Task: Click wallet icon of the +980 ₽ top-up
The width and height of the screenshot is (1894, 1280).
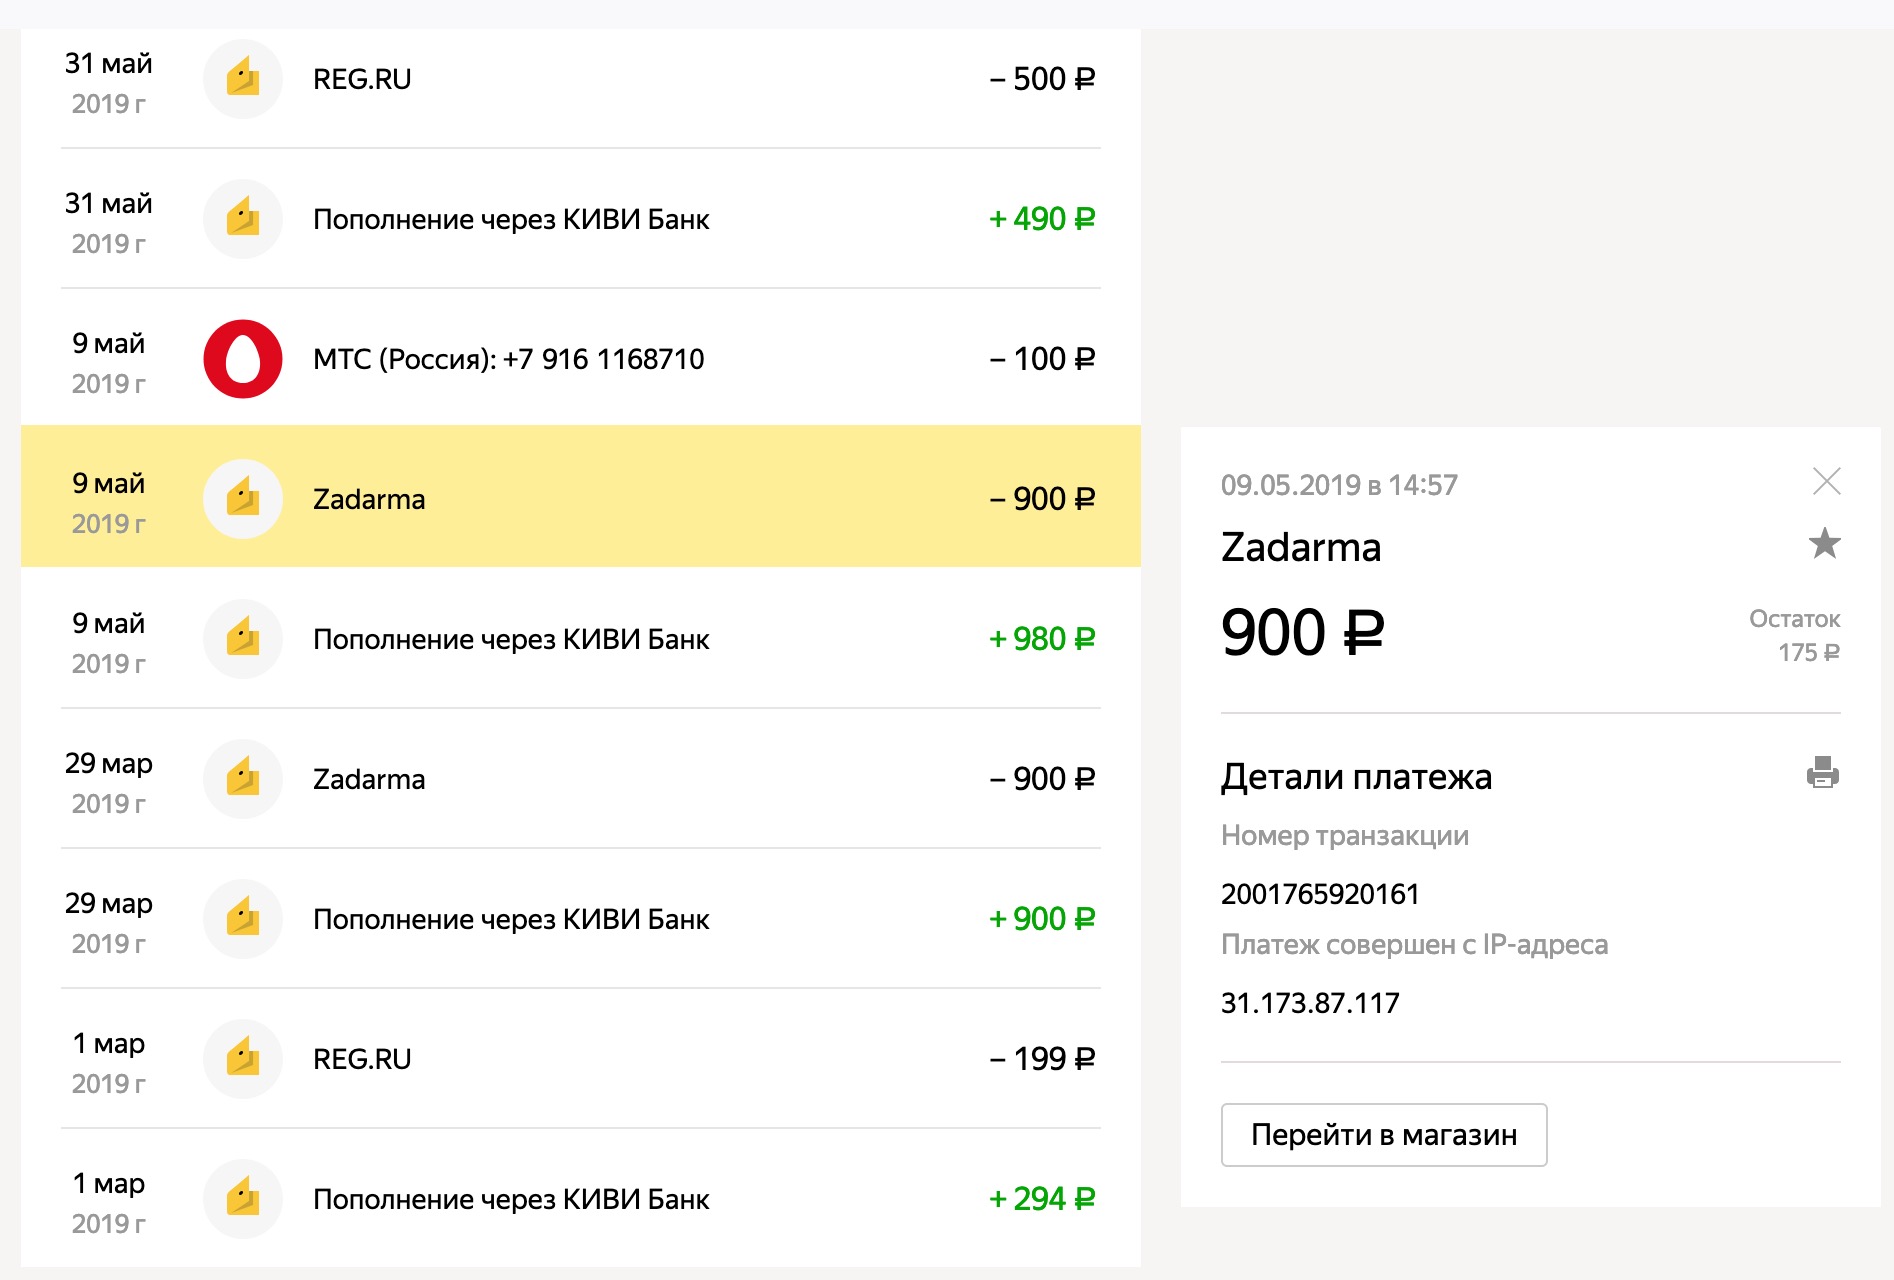Action: click(243, 639)
